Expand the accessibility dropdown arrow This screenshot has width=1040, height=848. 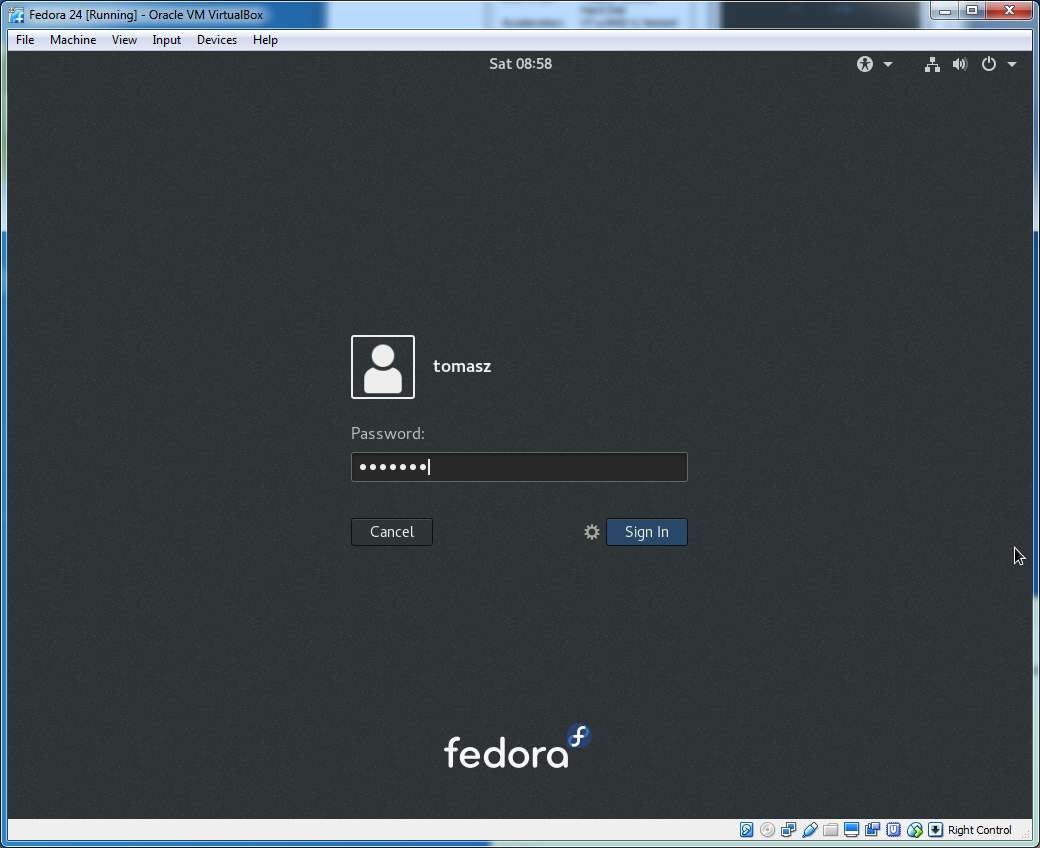[887, 64]
